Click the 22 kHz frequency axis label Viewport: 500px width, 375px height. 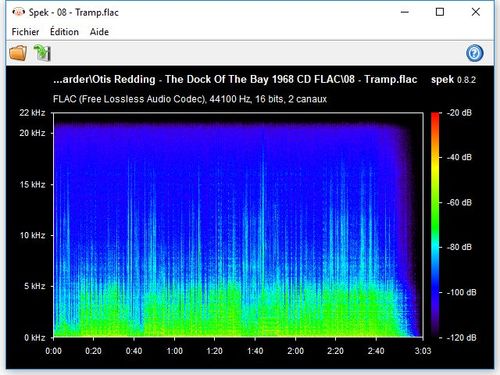click(32, 113)
